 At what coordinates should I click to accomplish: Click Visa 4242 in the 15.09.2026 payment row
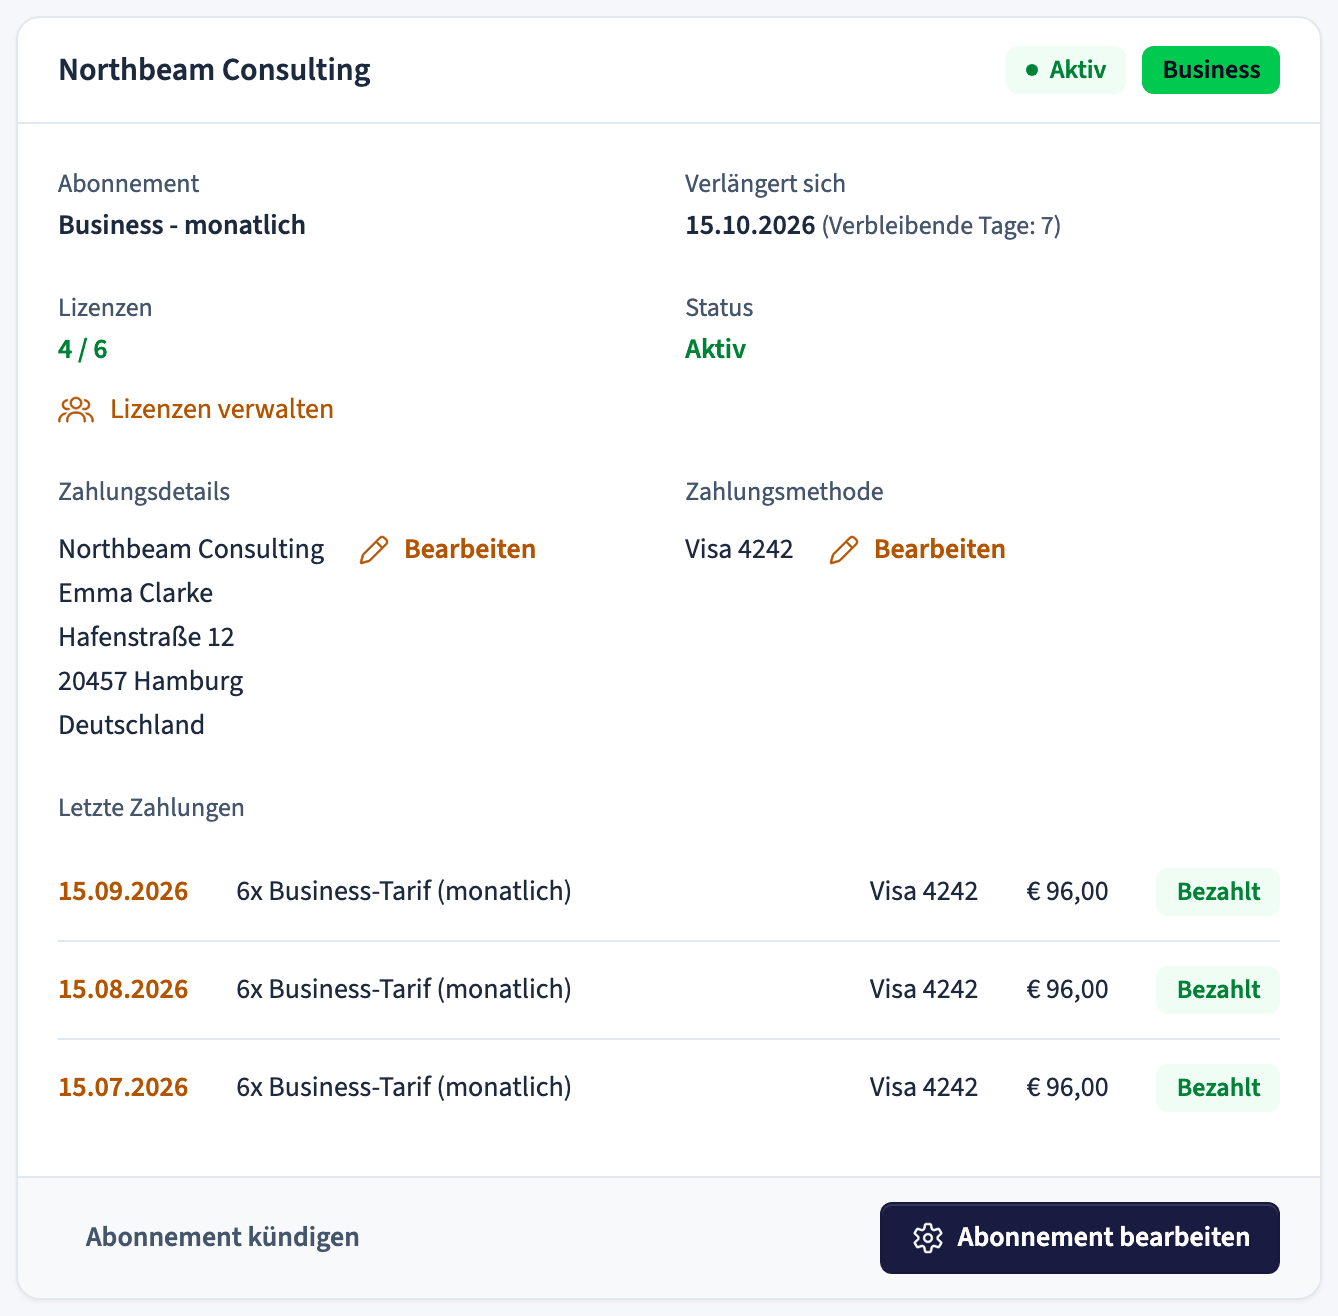click(924, 892)
